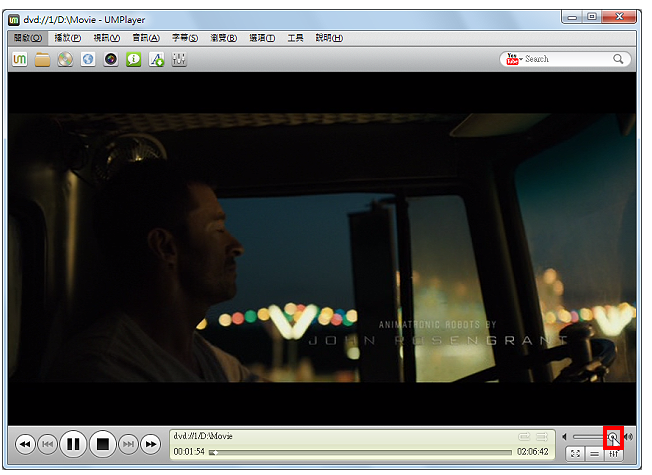Skip to previous chapter button

coord(47,444)
